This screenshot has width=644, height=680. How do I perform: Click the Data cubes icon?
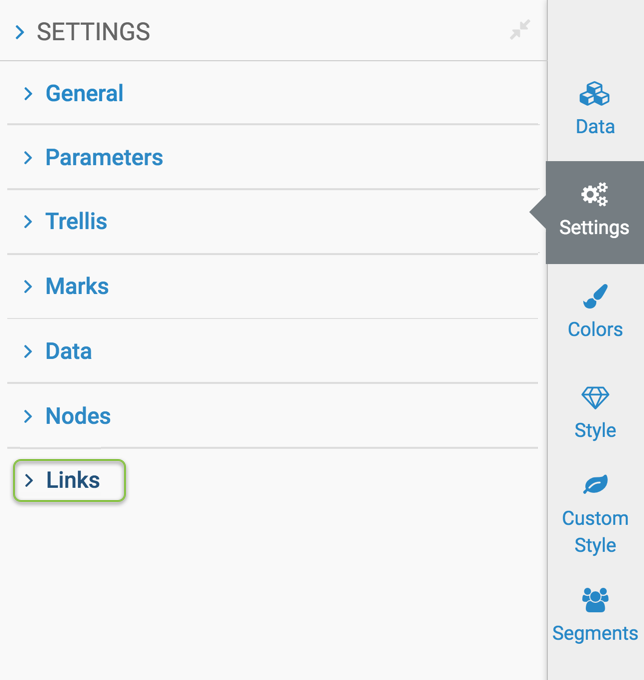595,94
